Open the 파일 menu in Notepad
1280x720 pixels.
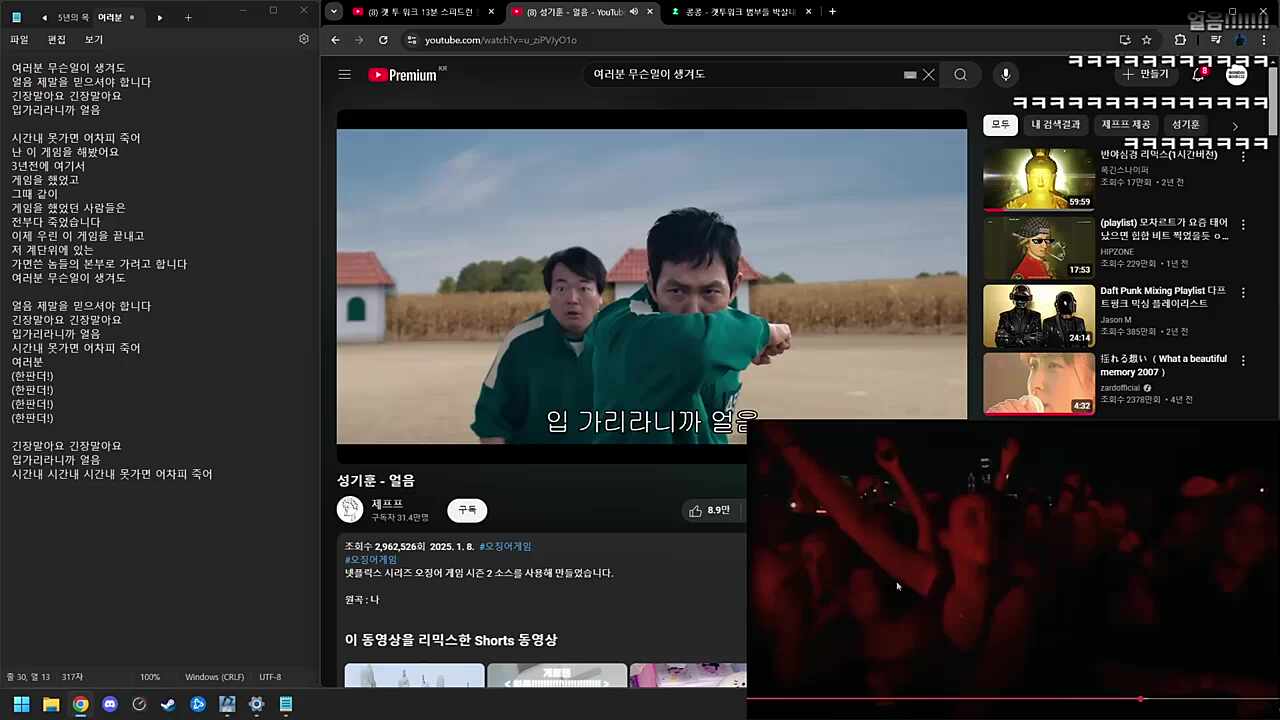(19, 40)
